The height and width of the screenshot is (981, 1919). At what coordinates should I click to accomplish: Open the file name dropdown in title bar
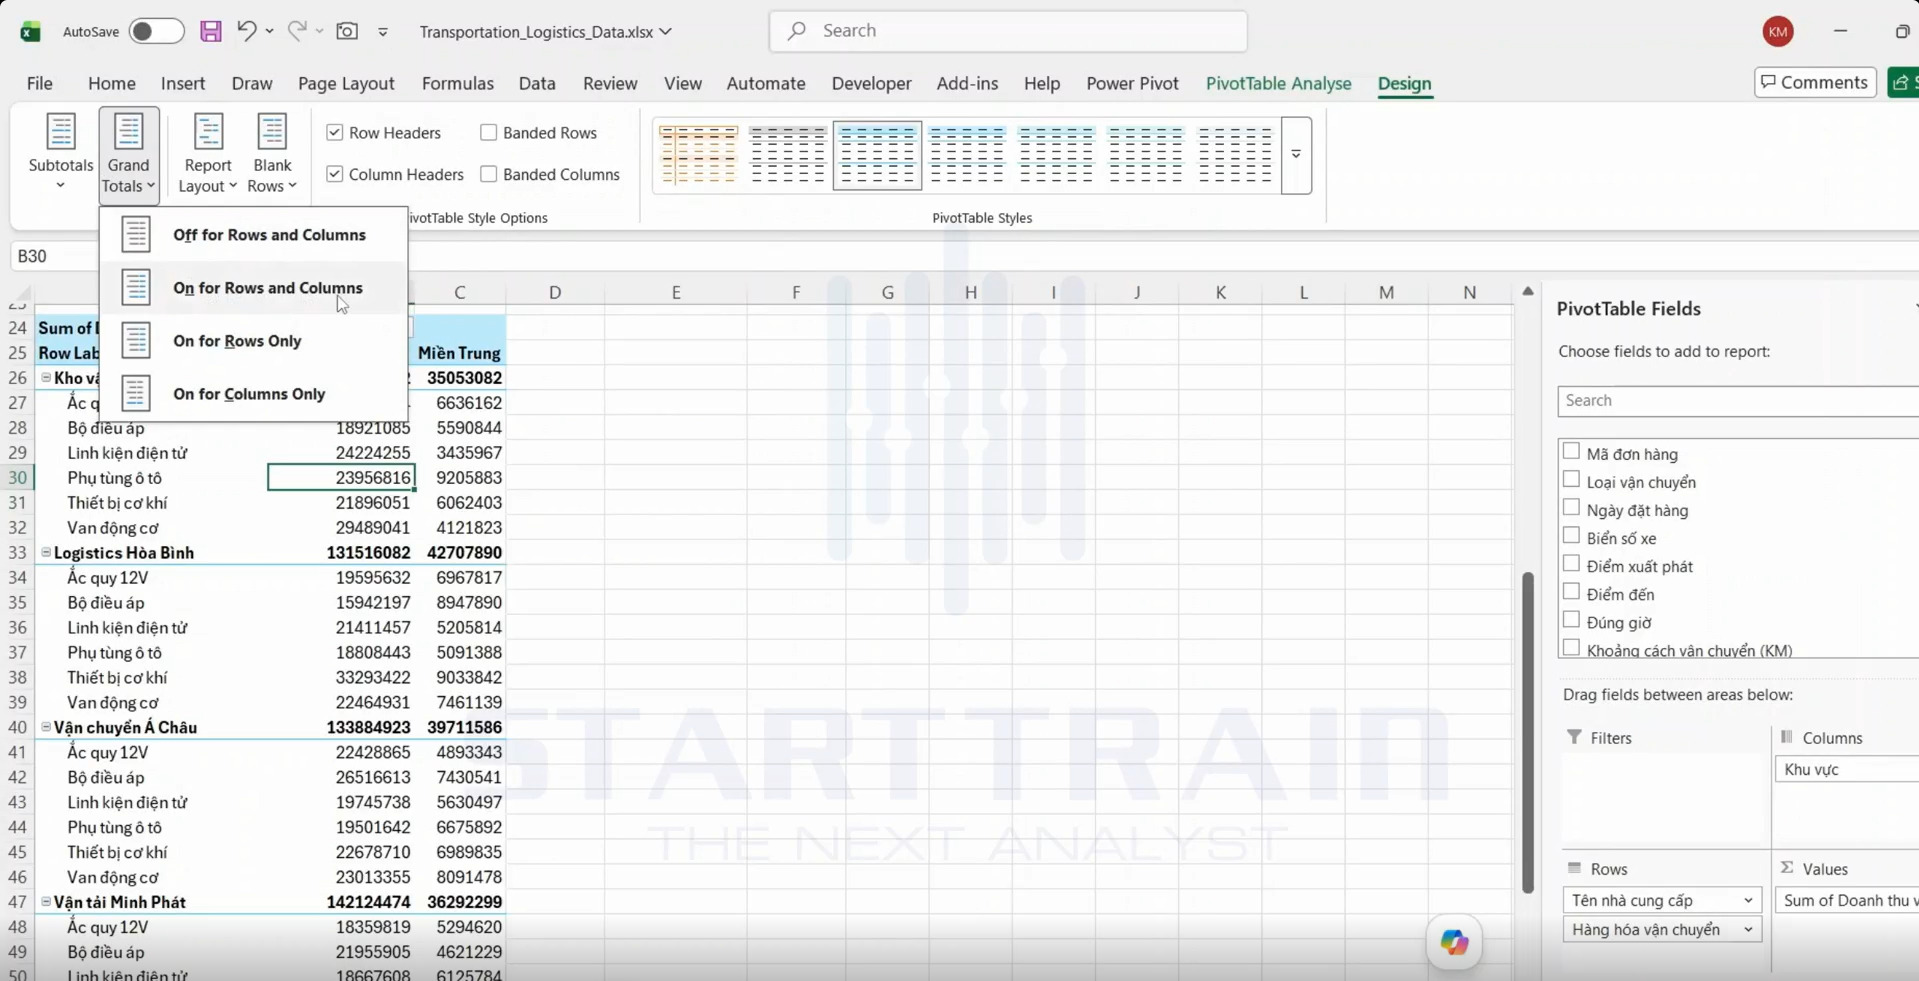click(x=666, y=31)
